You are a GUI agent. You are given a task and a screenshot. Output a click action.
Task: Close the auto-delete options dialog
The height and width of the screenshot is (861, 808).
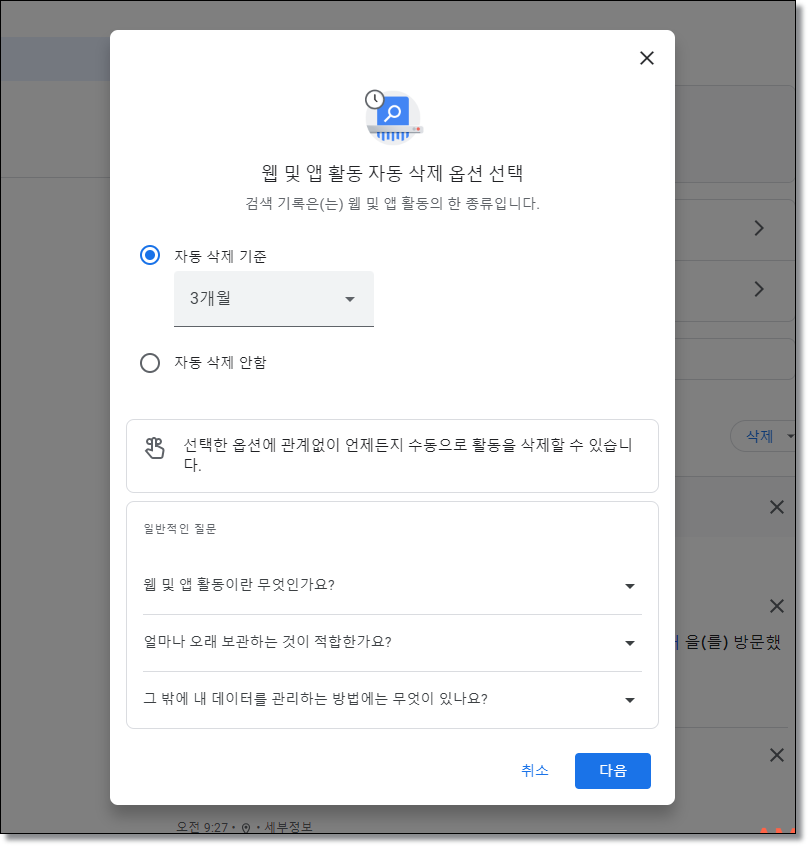click(646, 58)
